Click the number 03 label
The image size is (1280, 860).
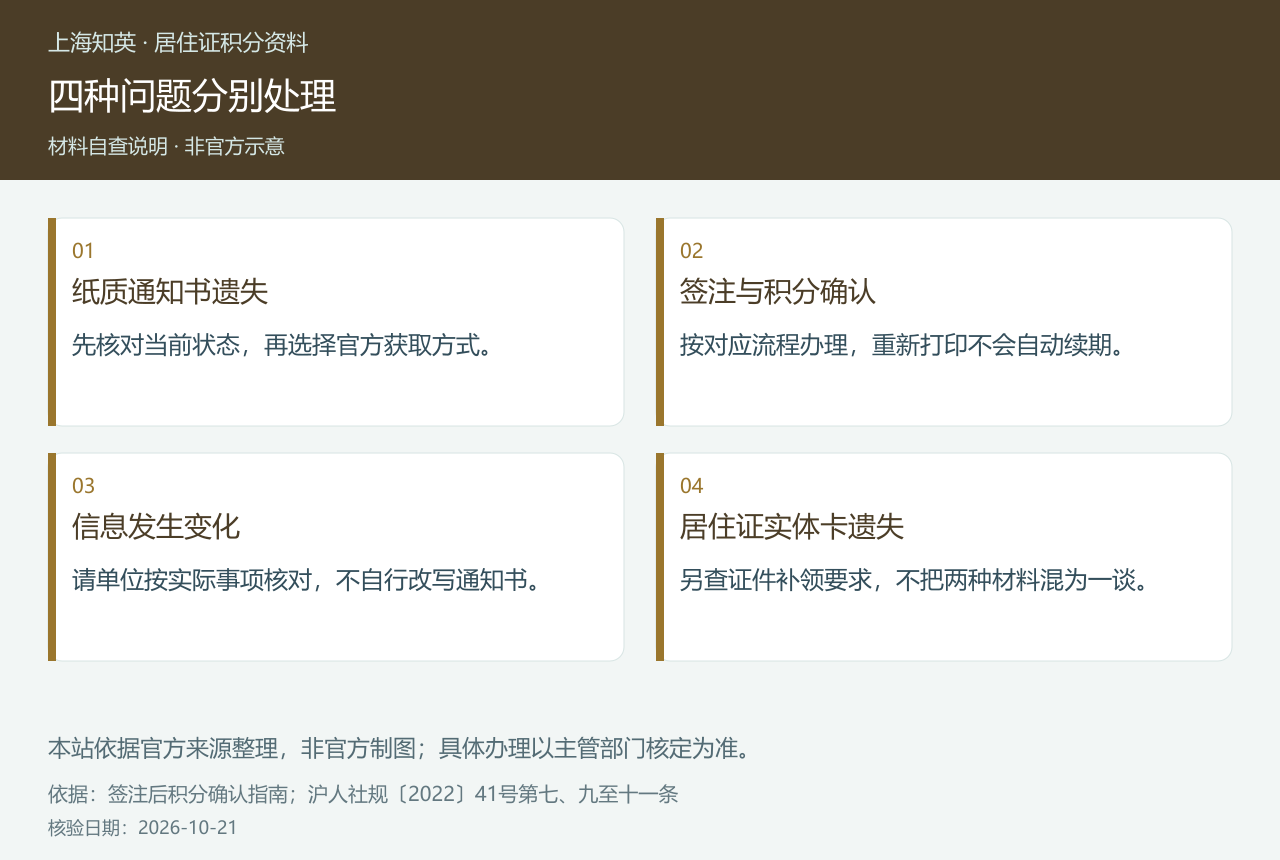tap(84, 486)
